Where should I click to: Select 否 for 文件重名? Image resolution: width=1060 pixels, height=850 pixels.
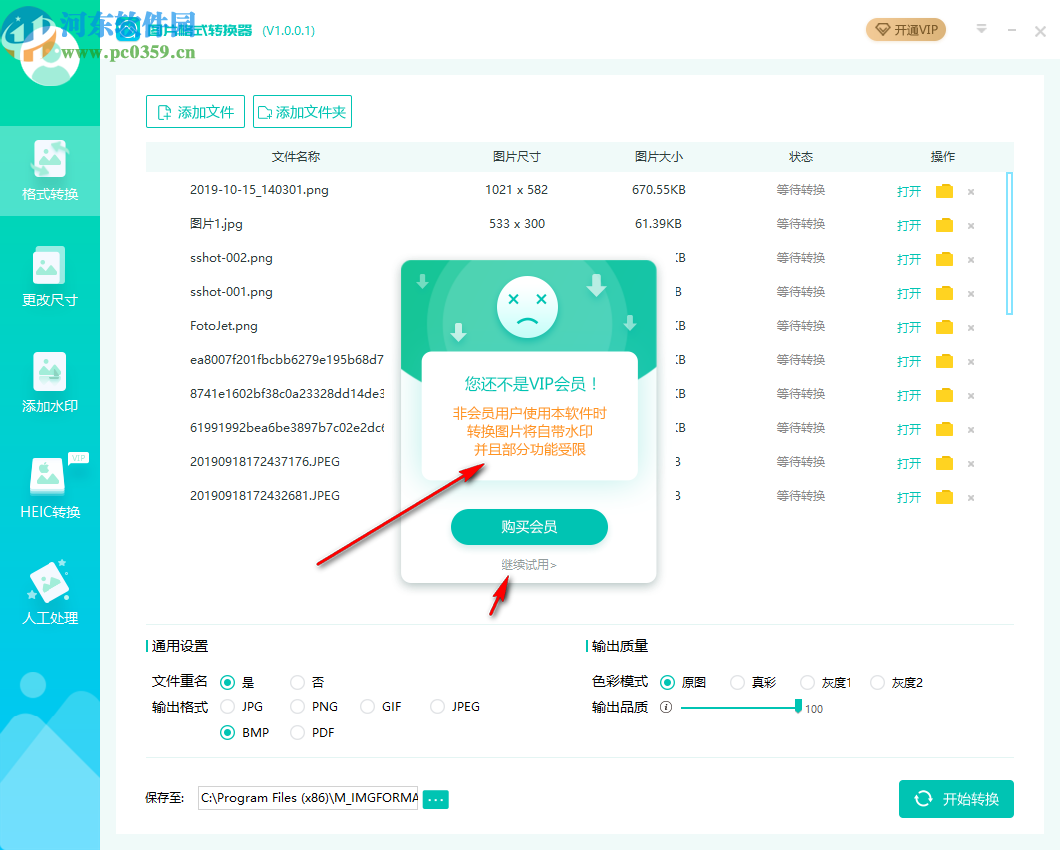297,682
